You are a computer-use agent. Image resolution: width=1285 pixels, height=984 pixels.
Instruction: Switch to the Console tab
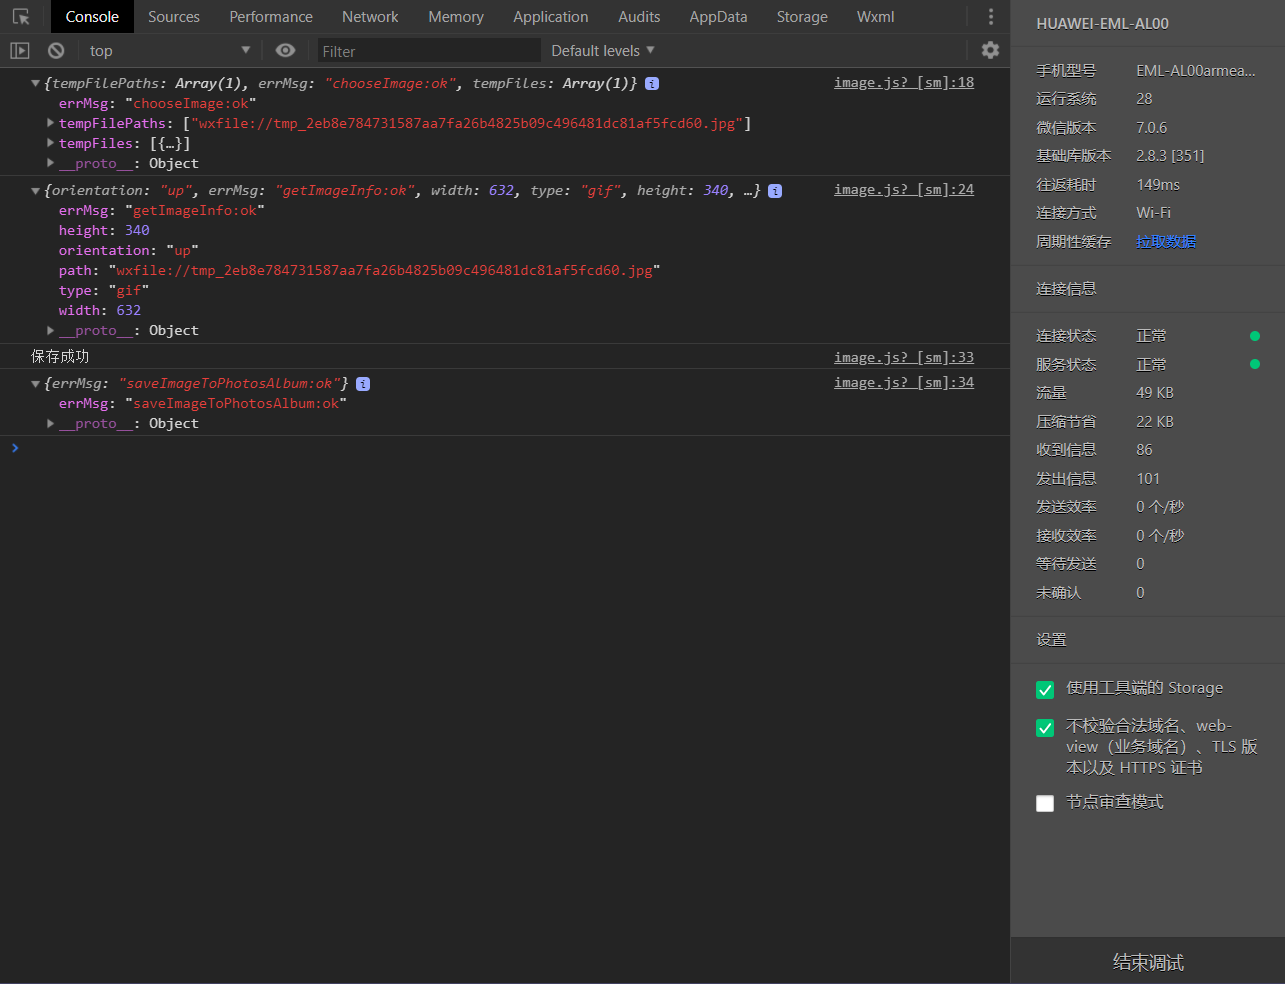click(x=92, y=17)
